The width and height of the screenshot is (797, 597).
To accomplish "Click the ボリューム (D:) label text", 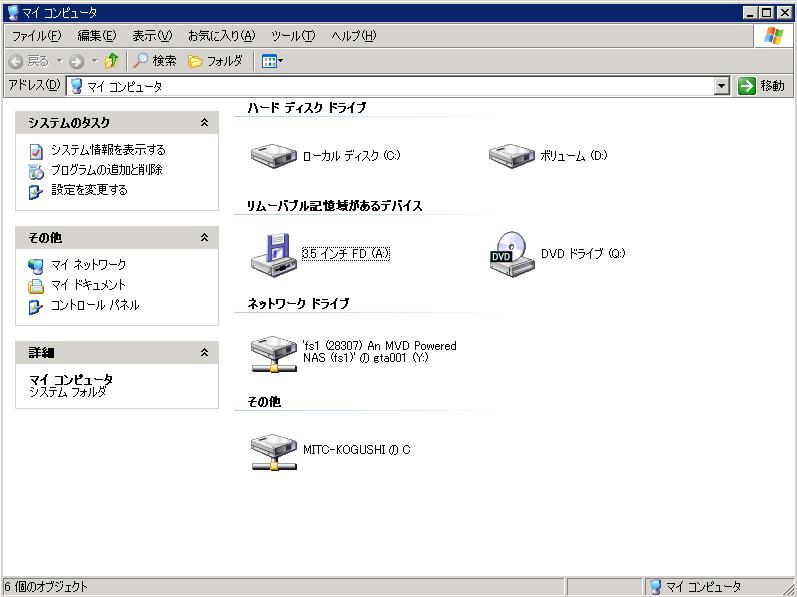I will point(573,155).
